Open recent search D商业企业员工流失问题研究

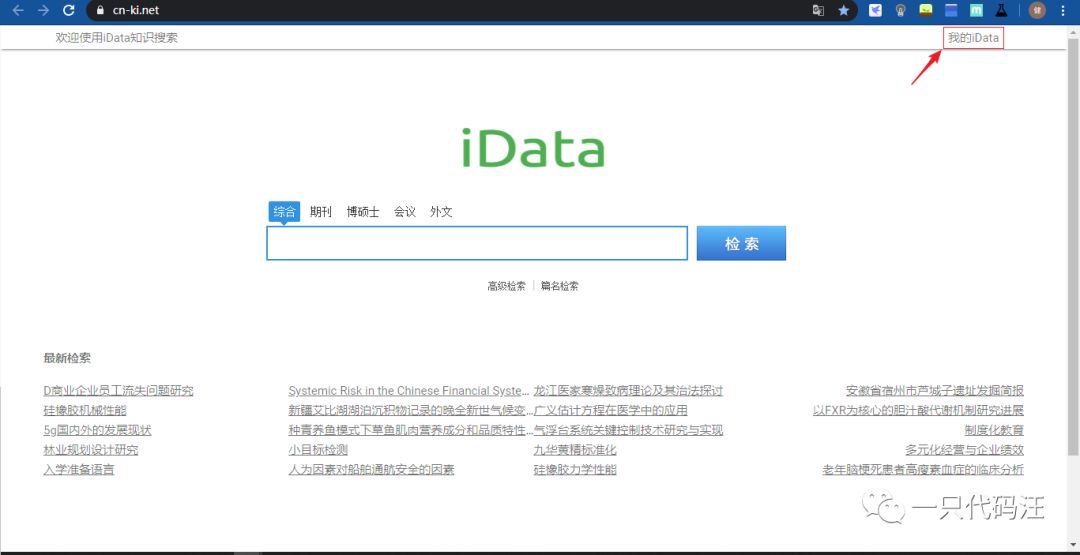coord(118,391)
